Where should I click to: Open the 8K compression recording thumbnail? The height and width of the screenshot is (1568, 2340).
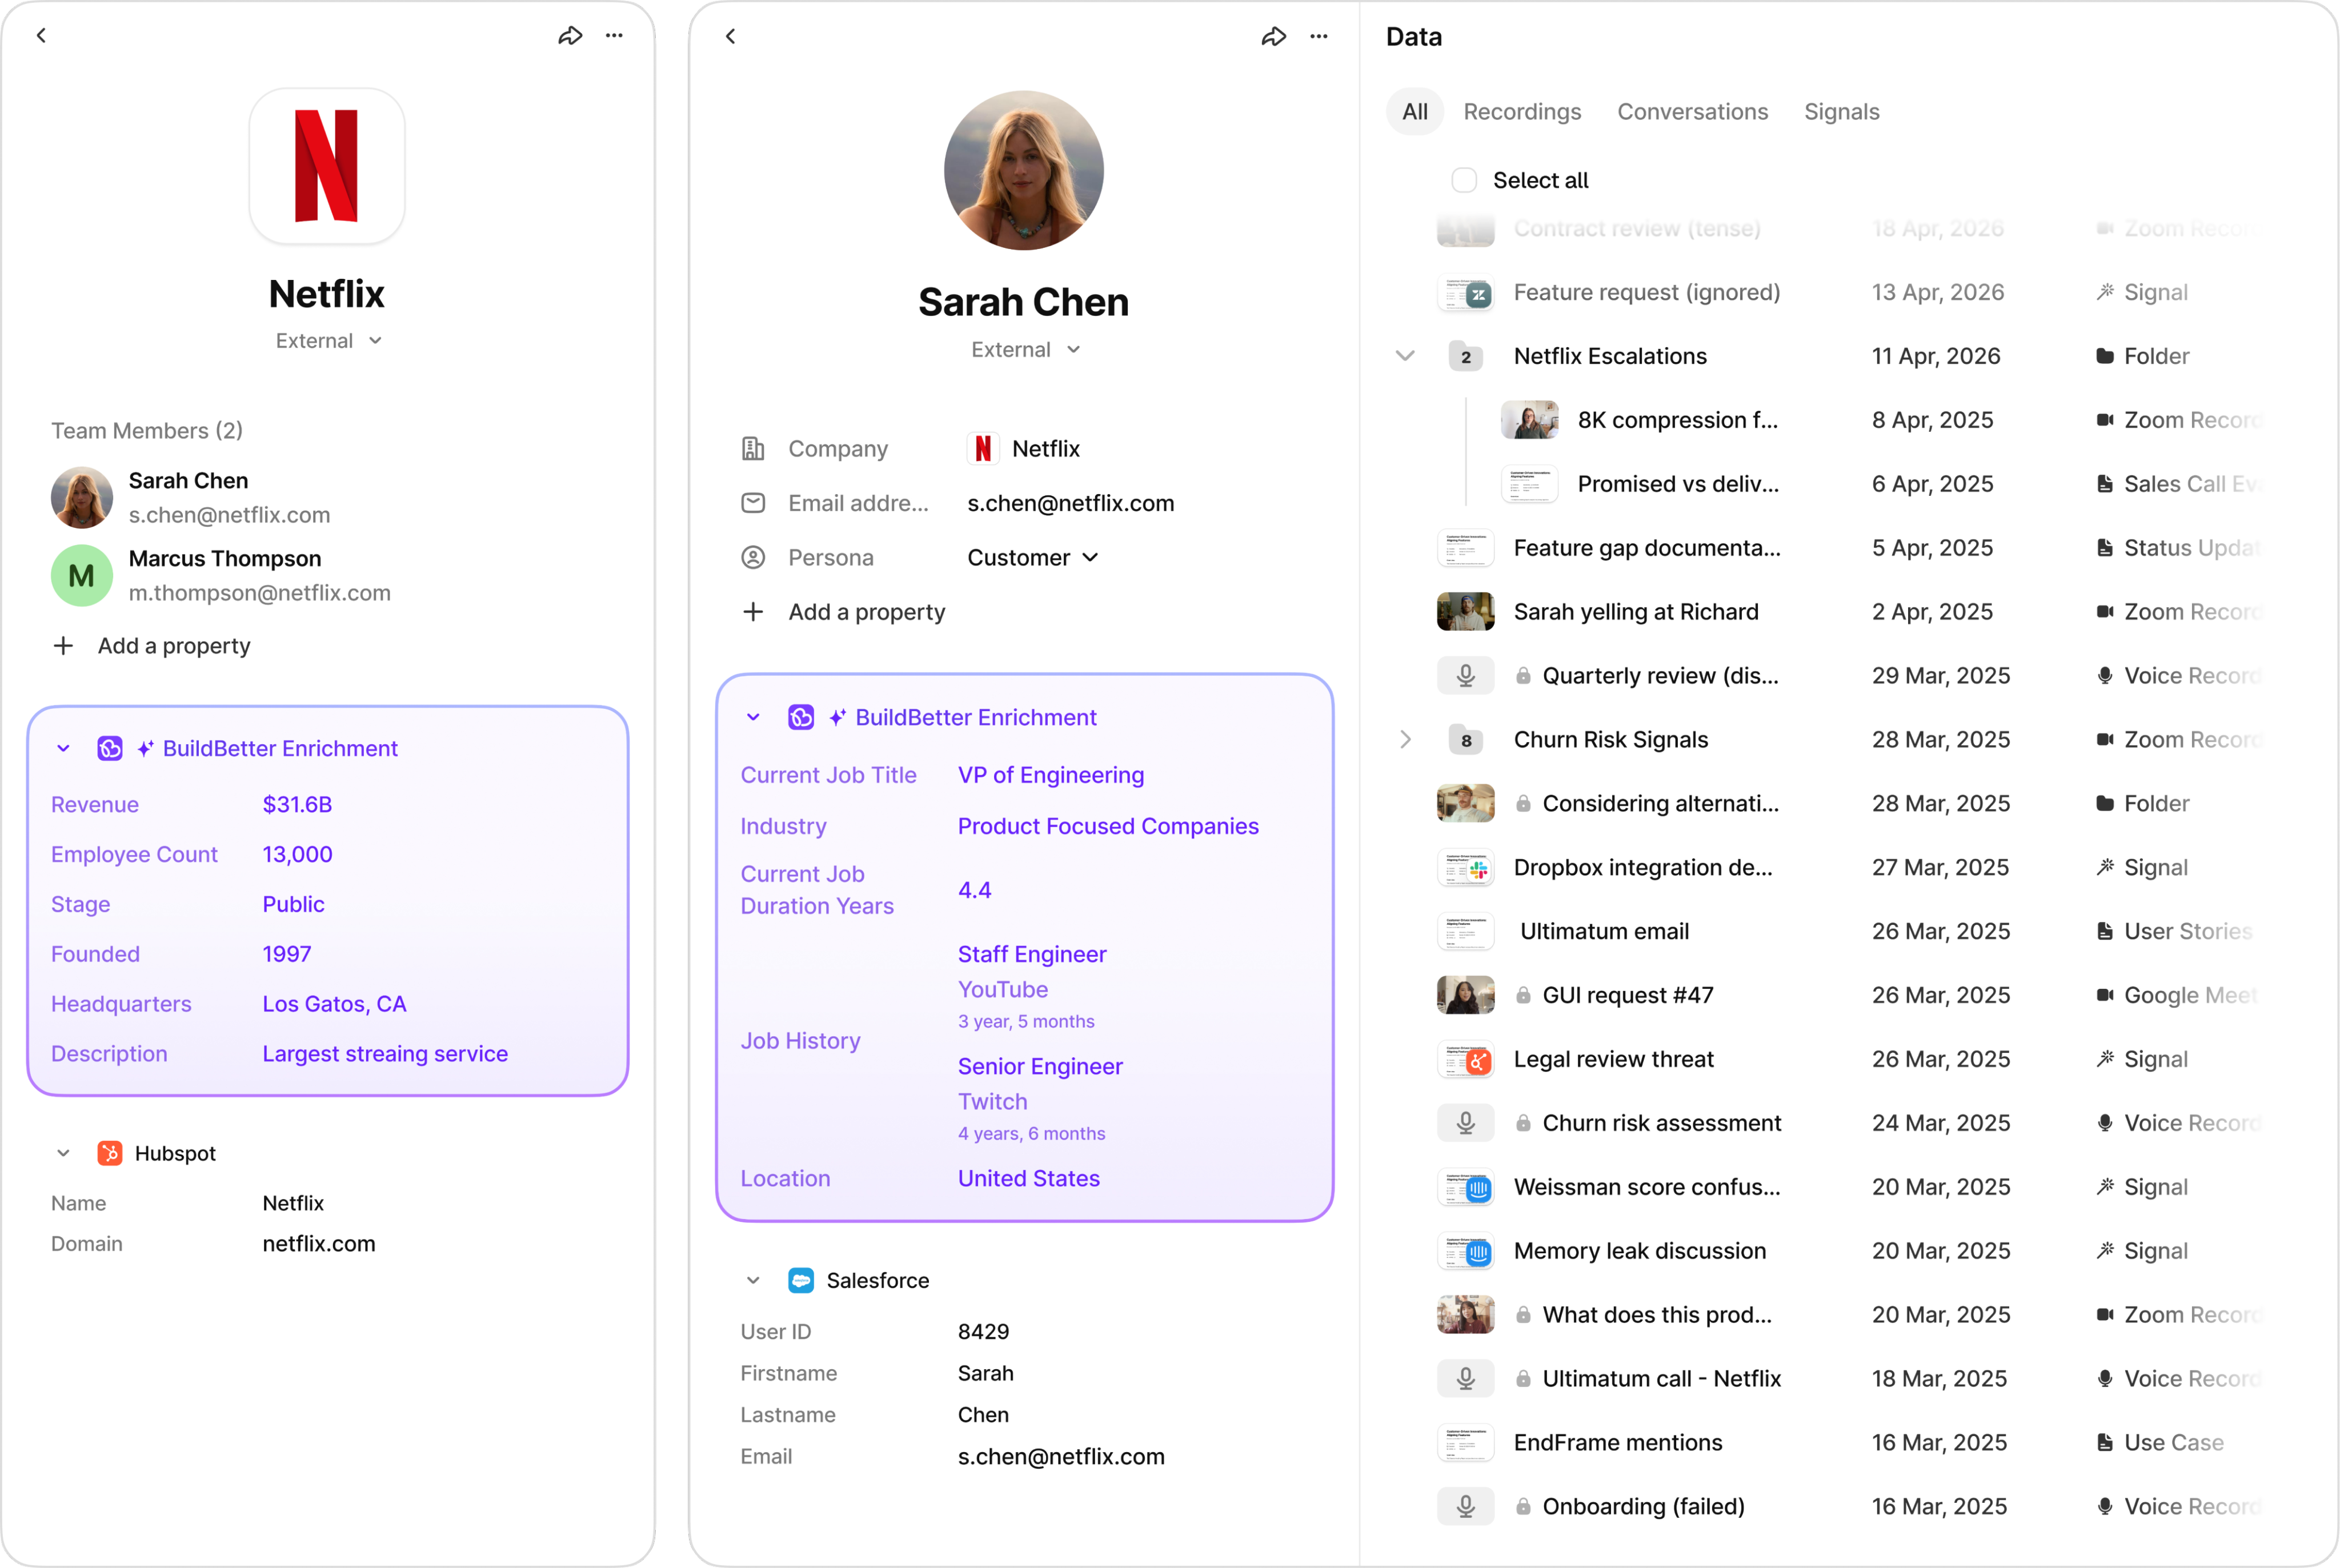pyautogui.click(x=1529, y=420)
